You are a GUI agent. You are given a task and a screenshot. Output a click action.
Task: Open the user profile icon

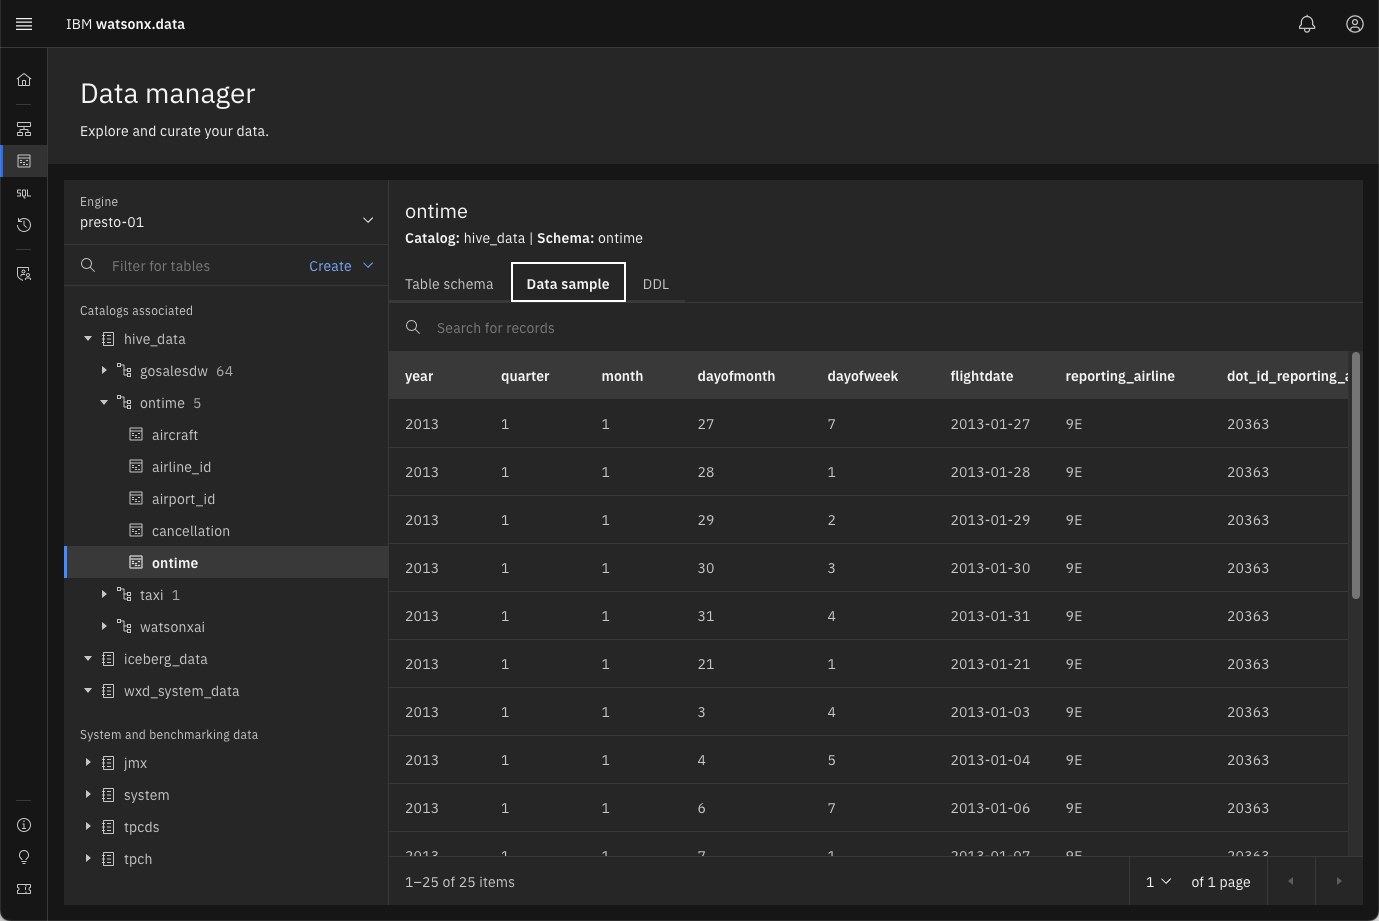coord(1355,24)
